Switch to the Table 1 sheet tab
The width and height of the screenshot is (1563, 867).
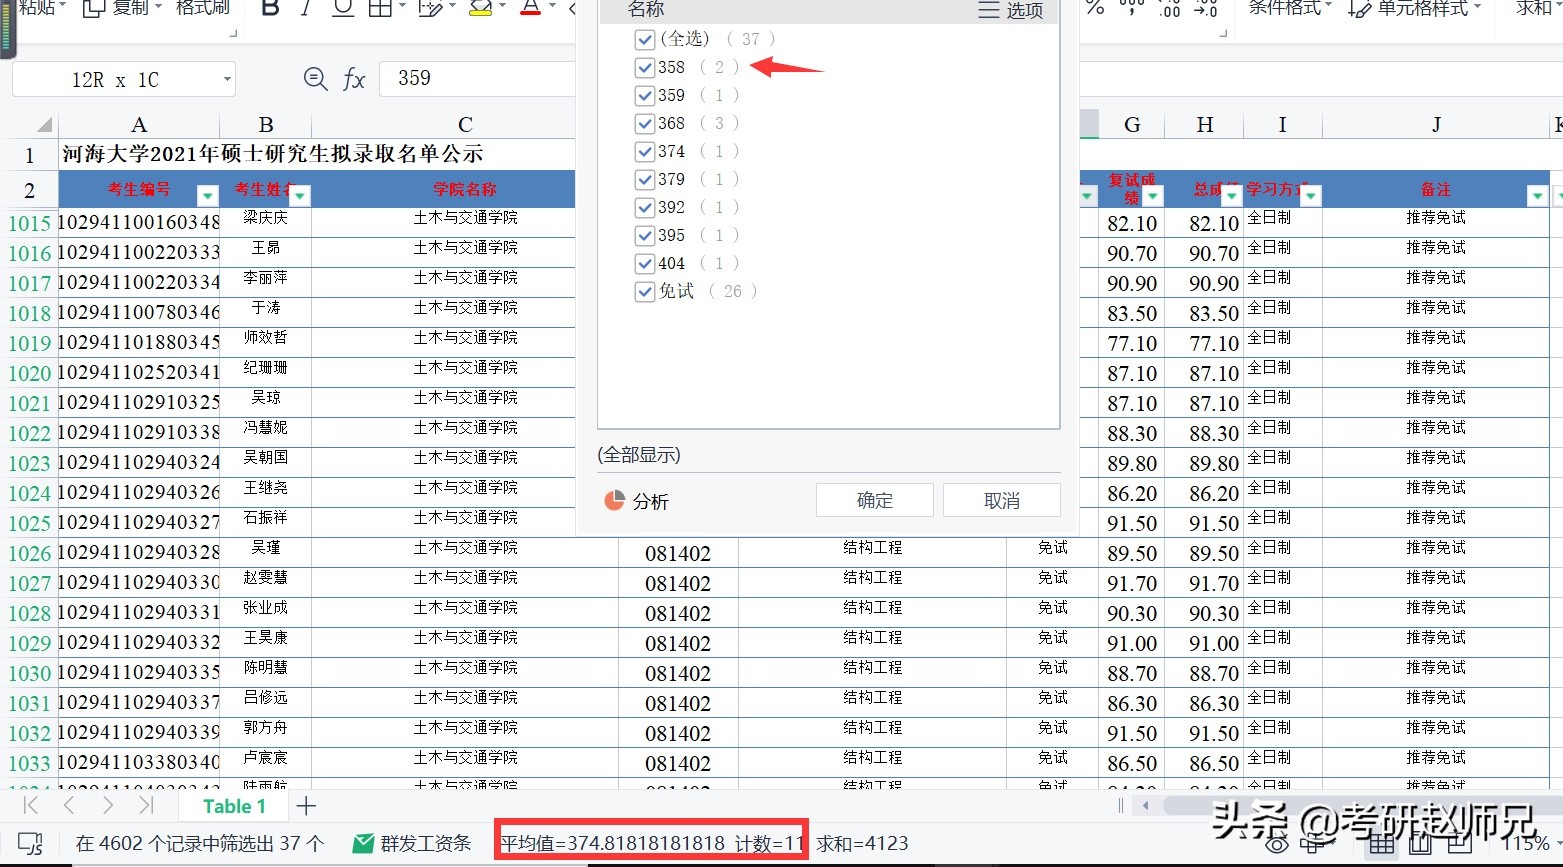coord(233,805)
